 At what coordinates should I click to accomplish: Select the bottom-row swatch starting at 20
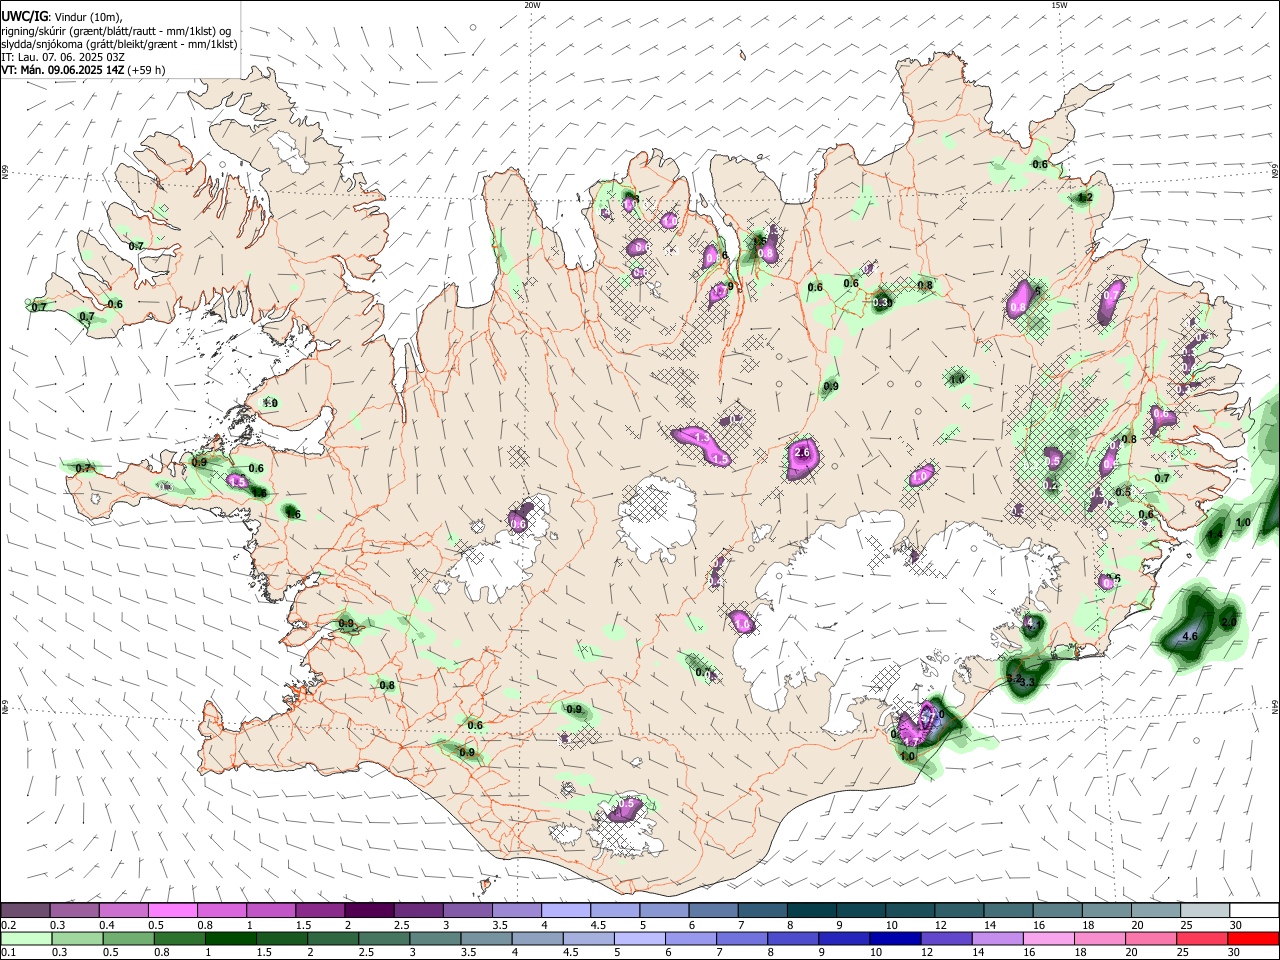pyautogui.click(x=1151, y=938)
